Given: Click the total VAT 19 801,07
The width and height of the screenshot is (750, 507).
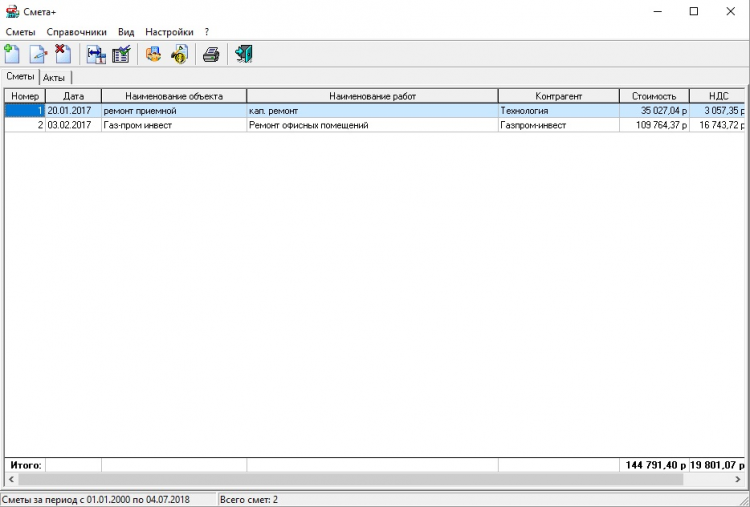Looking at the screenshot, I should [x=717, y=465].
